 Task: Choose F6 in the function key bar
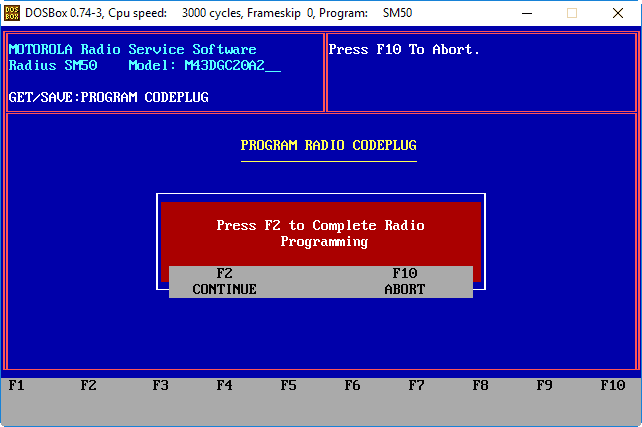pos(352,385)
